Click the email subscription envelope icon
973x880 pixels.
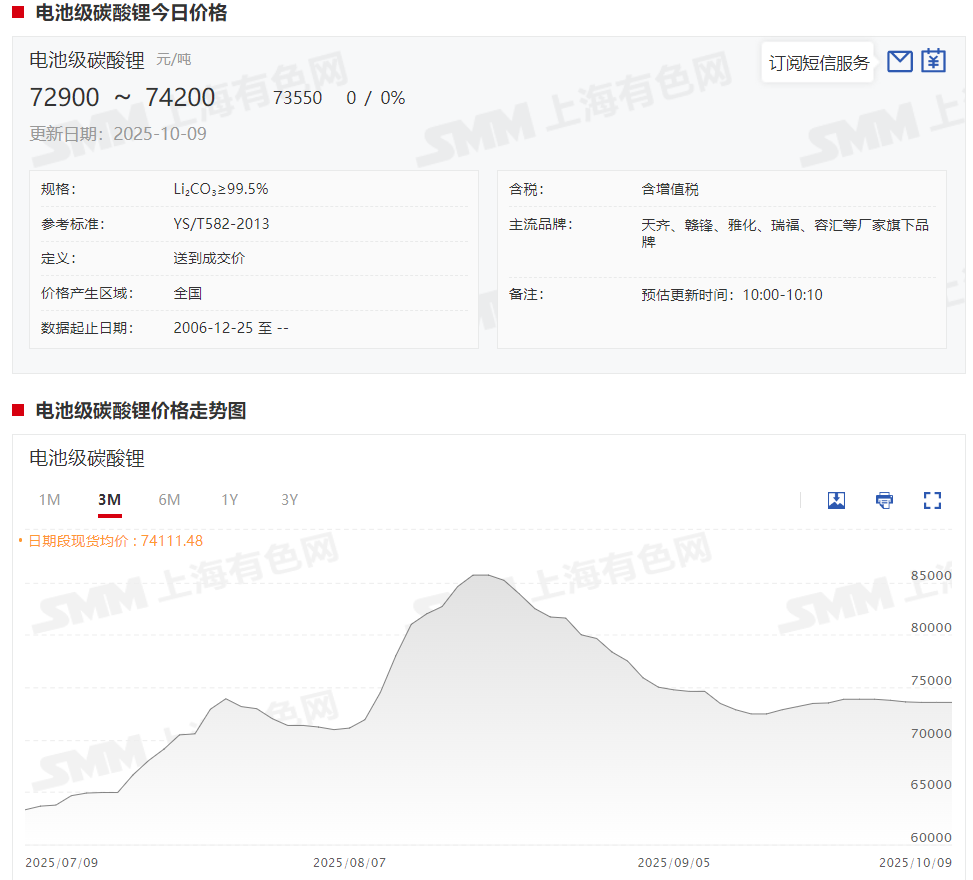[x=900, y=62]
